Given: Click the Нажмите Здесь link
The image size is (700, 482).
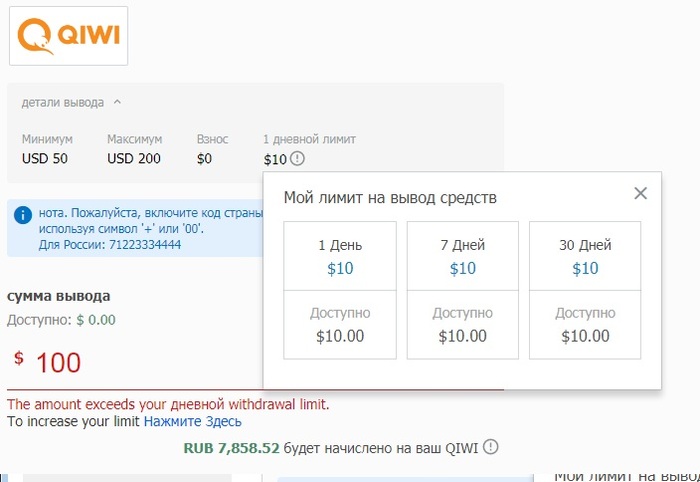Looking at the screenshot, I should pos(192,422).
